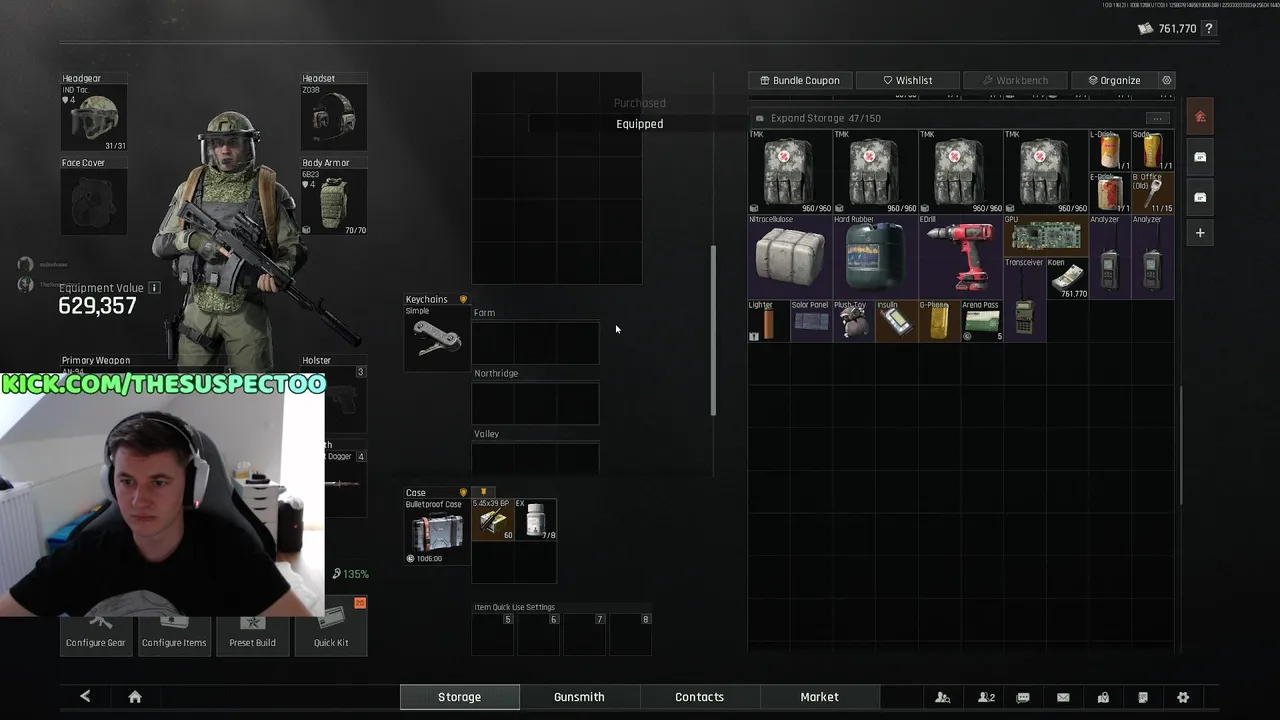
Task: Select the first storage box icon in sidebar
Action: coord(1200,157)
